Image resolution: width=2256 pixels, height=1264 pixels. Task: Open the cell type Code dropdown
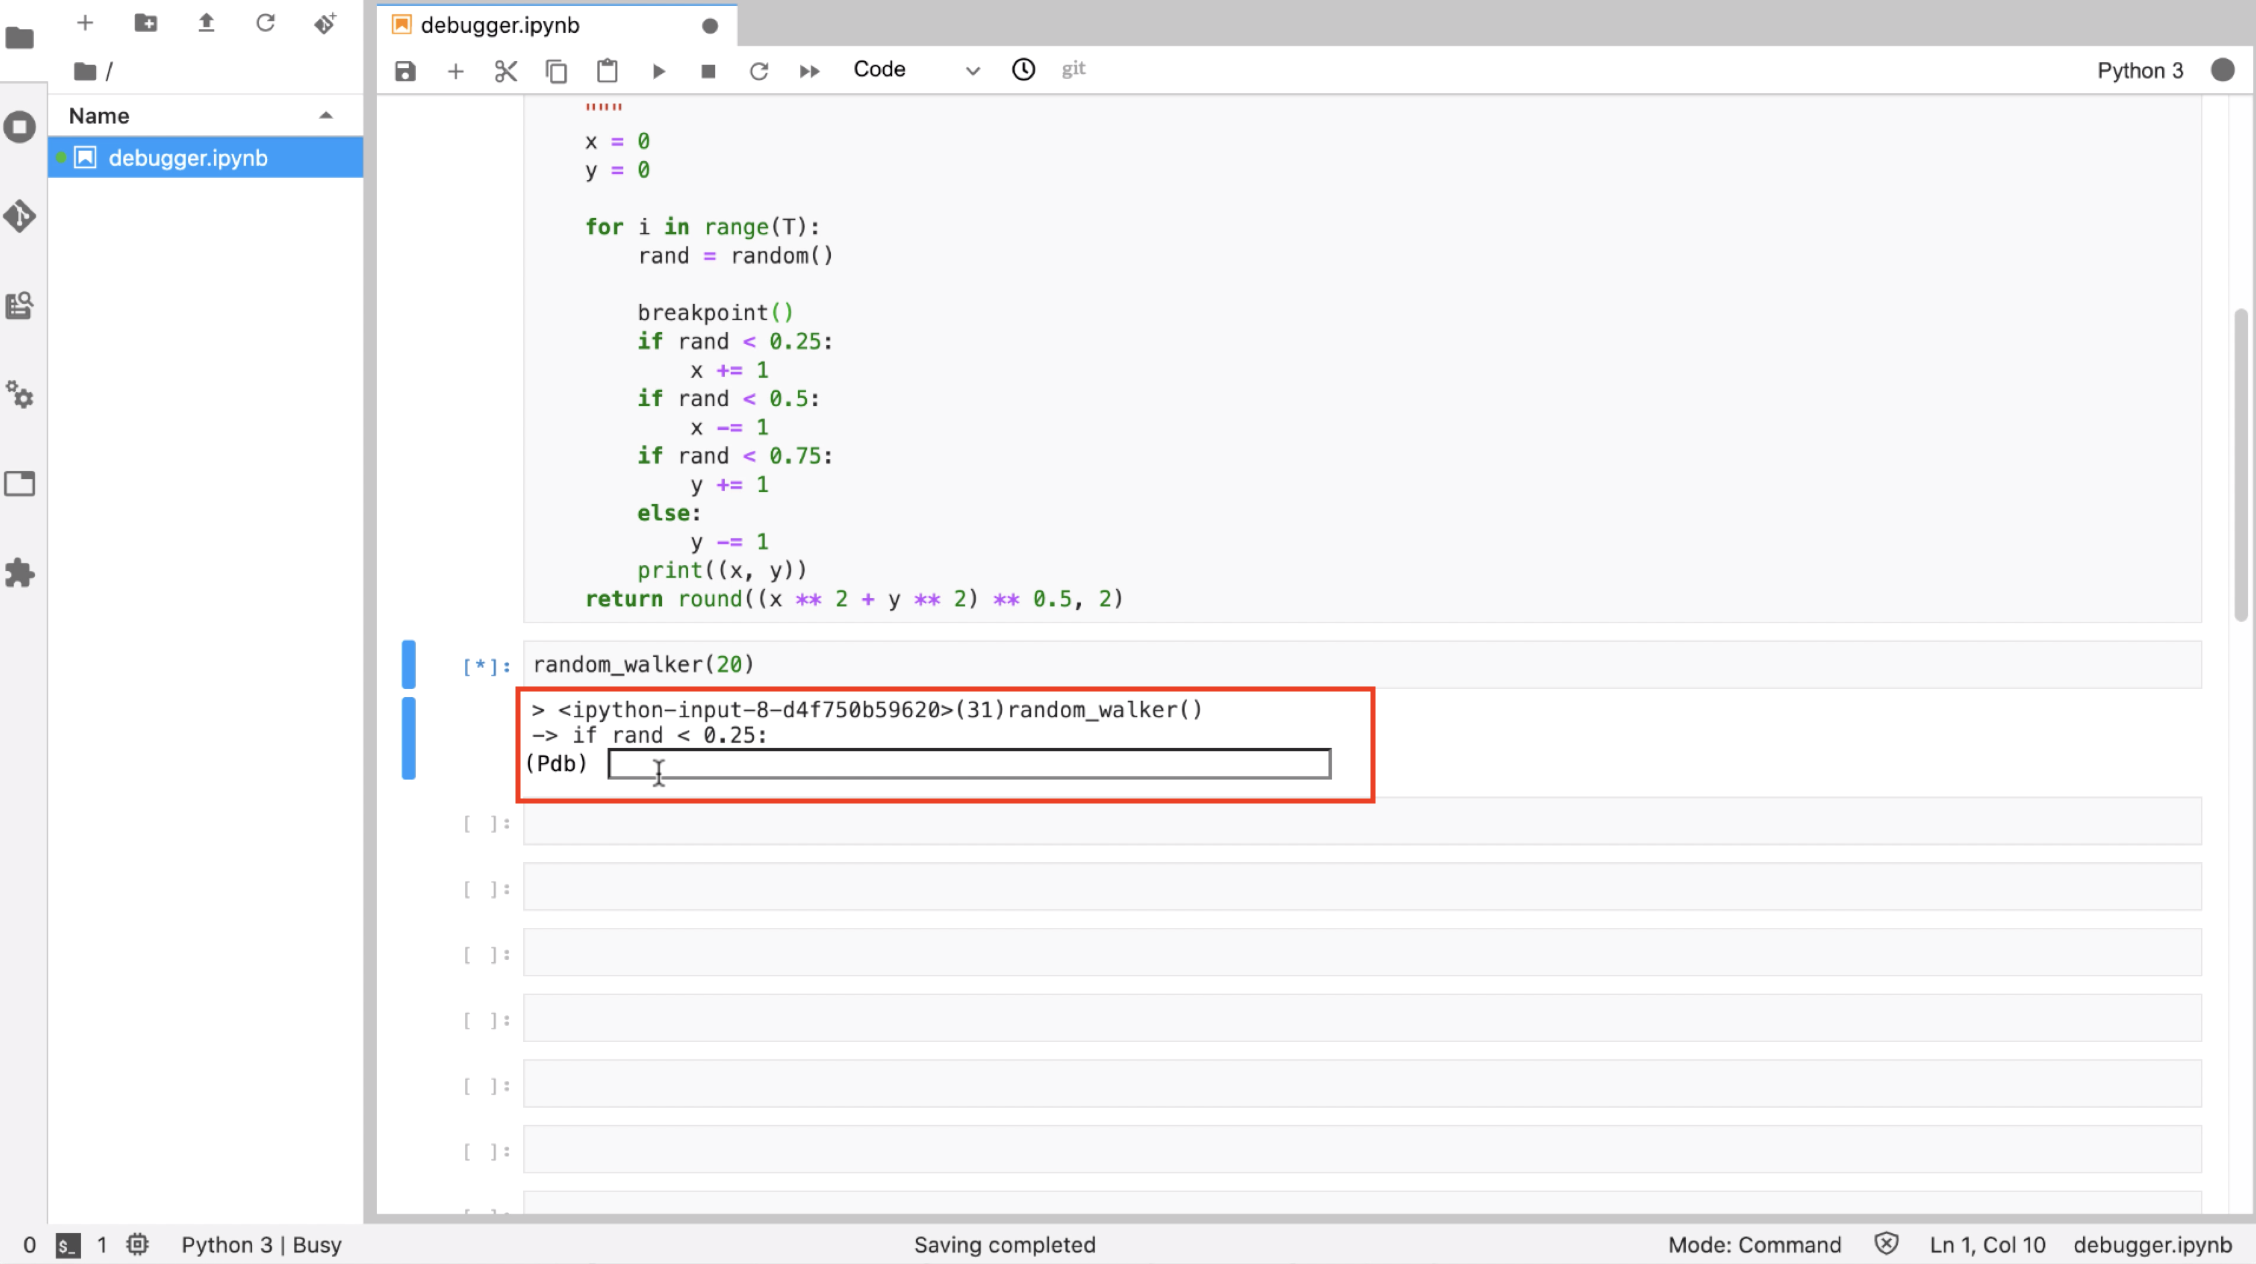point(915,70)
